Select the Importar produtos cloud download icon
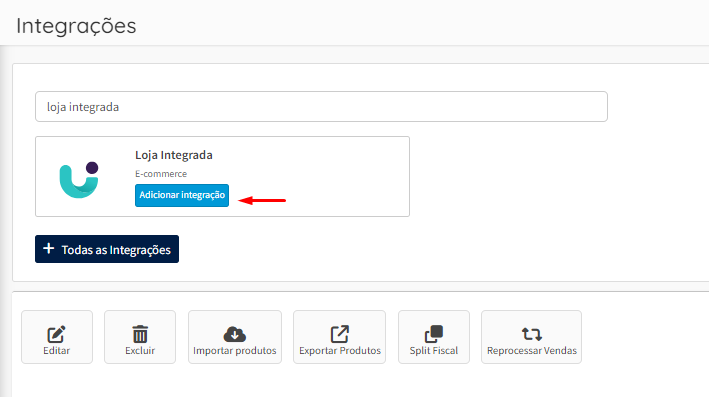 [235, 334]
